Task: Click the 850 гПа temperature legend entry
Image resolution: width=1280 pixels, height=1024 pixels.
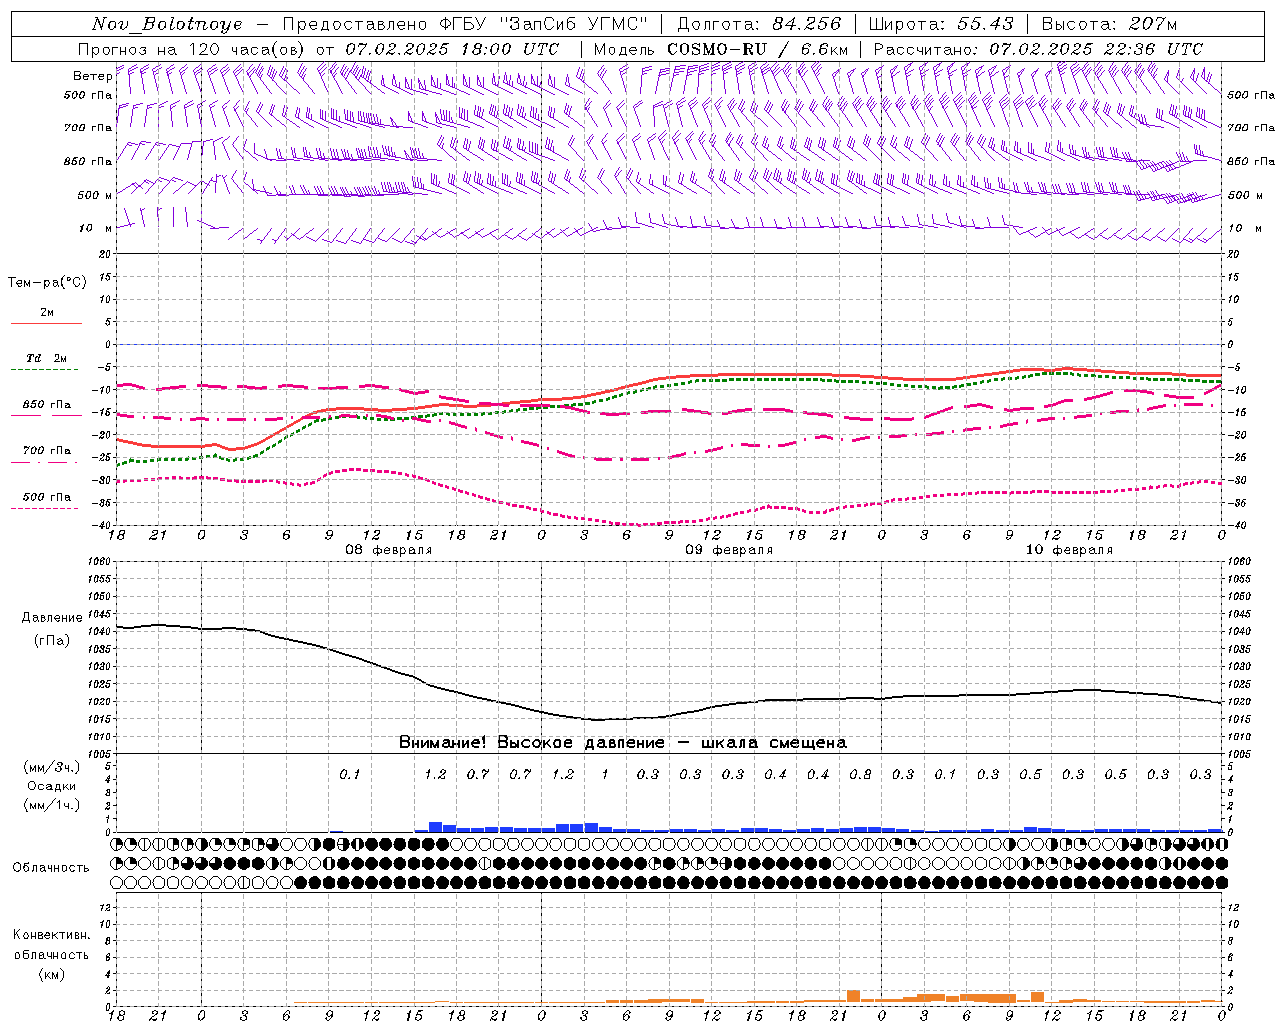Action: click(46, 404)
